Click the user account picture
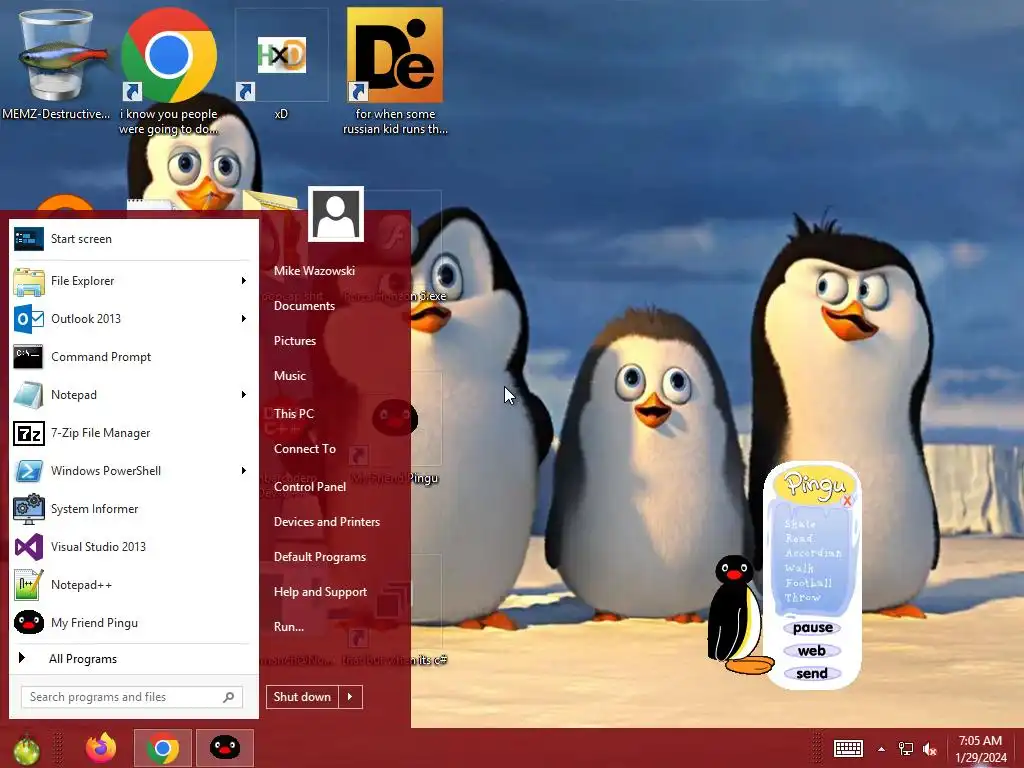The height and width of the screenshot is (768, 1024). (336, 214)
